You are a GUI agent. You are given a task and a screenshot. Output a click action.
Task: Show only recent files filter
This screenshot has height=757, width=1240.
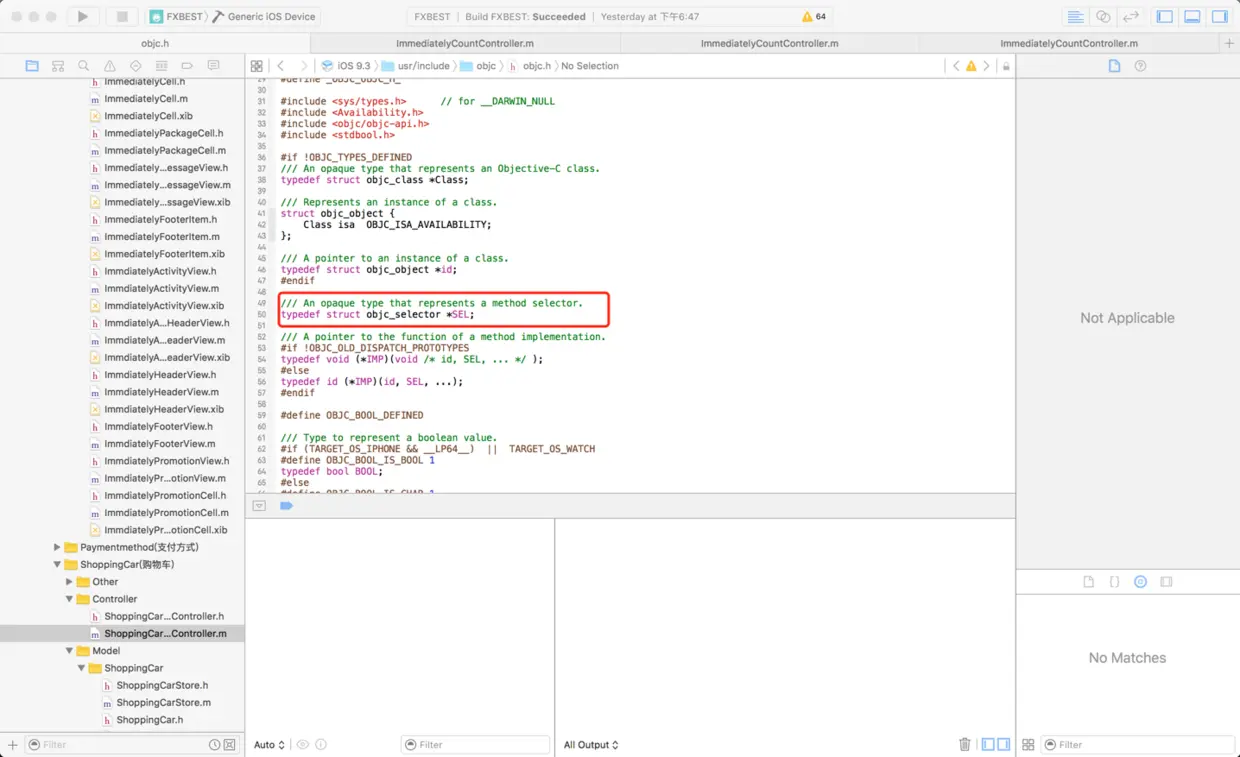point(214,745)
